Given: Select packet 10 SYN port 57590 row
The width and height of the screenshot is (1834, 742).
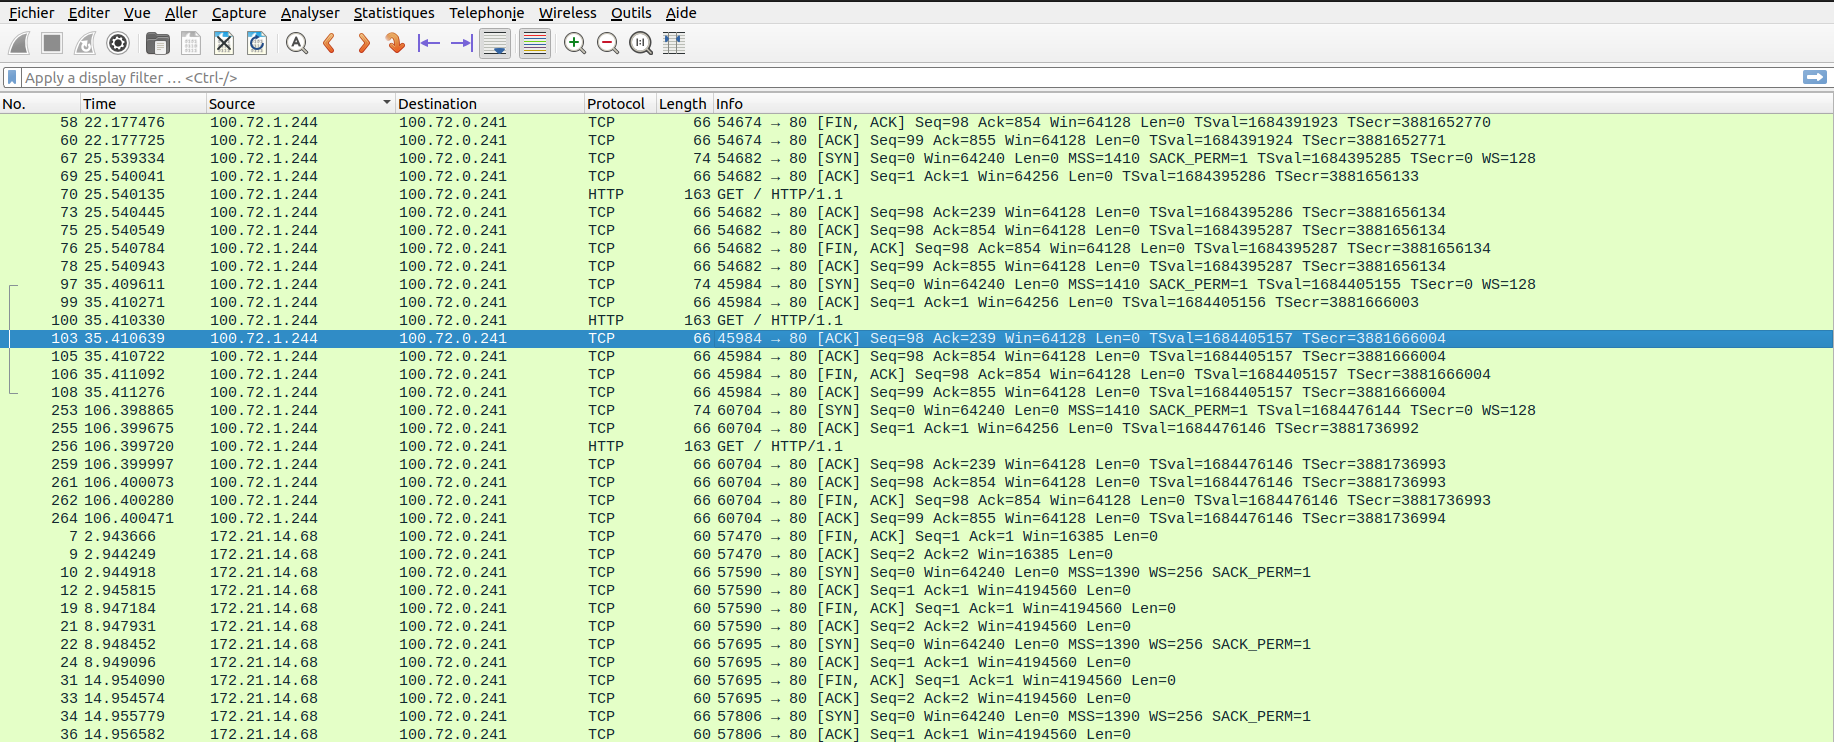Looking at the screenshot, I should click(x=917, y=573).
